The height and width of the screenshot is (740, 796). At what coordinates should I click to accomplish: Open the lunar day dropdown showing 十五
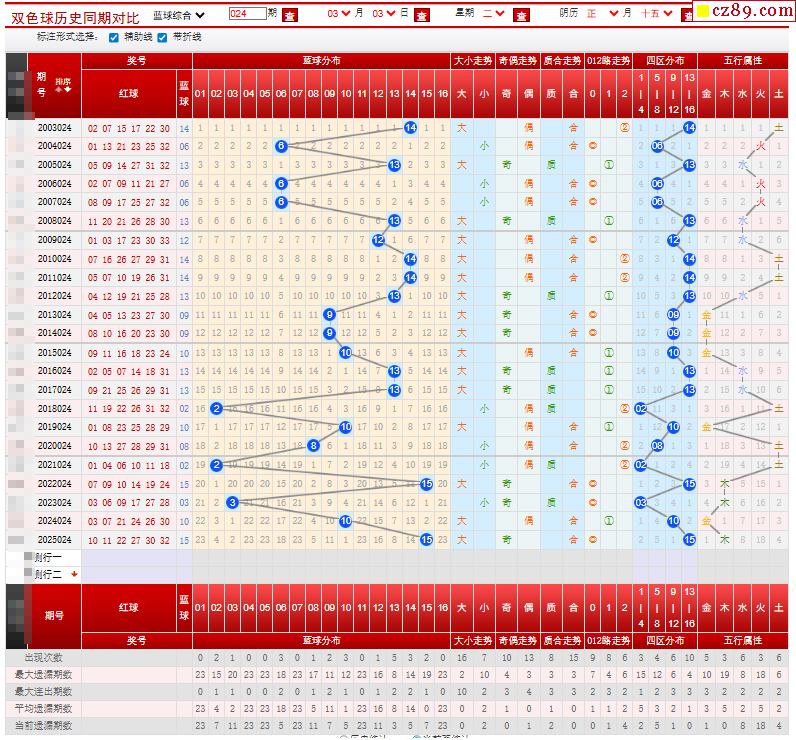tap(657, 14)
